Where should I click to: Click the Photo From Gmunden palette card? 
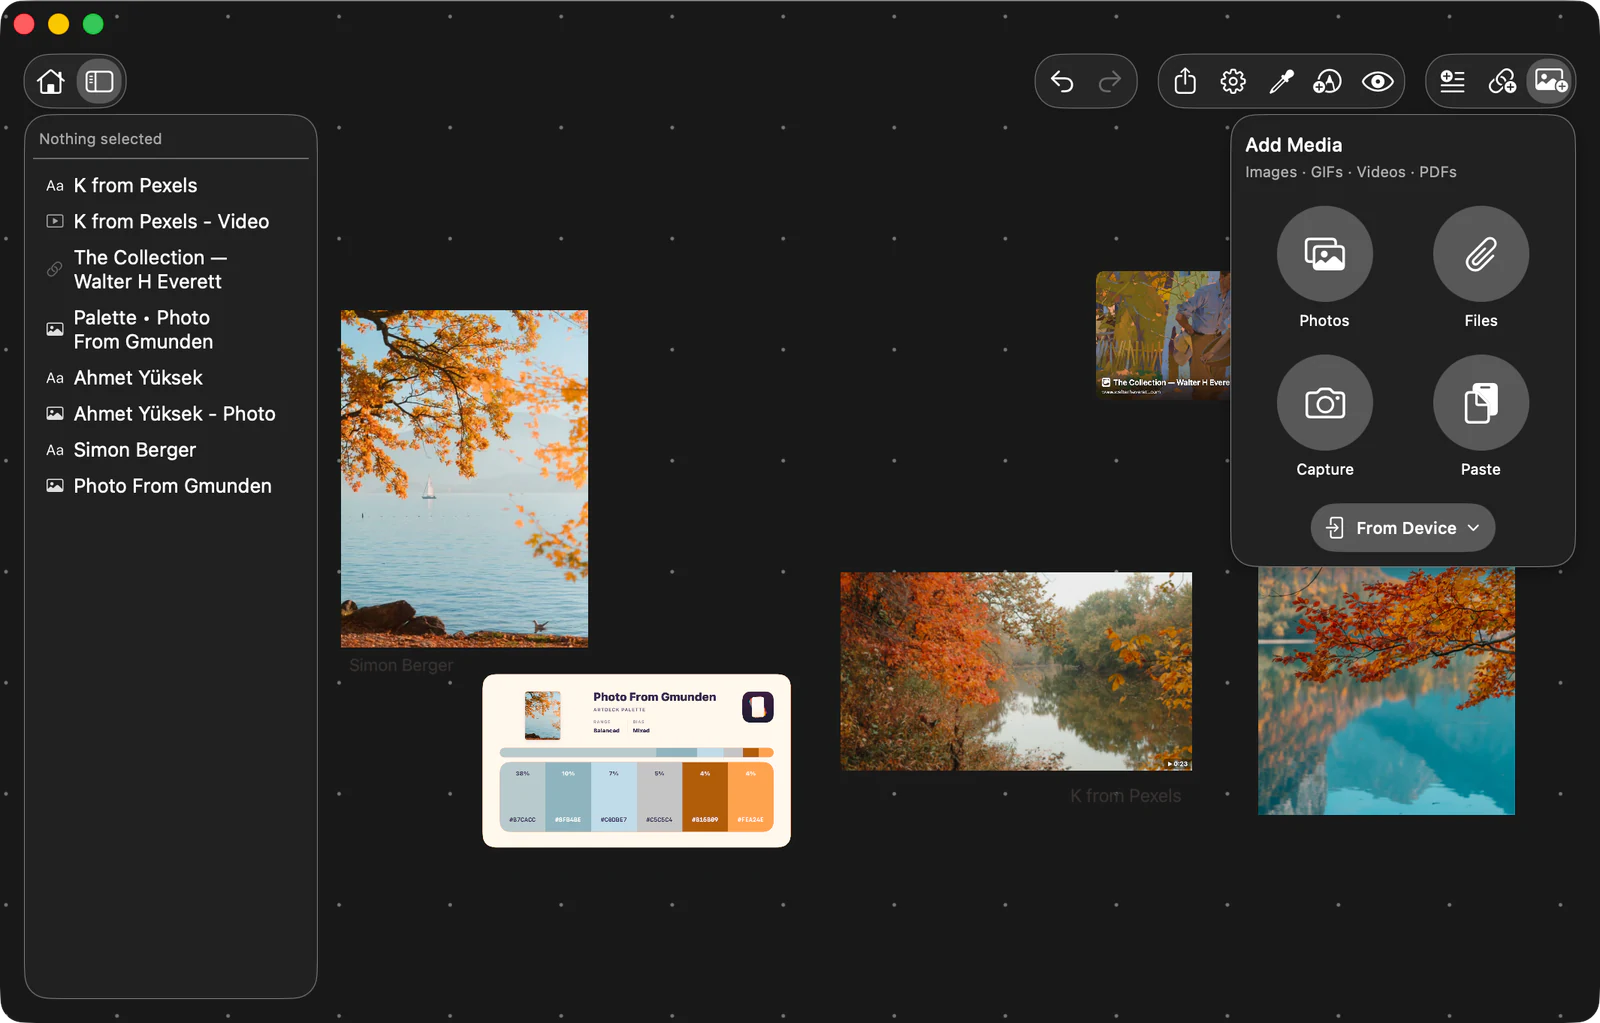click(636, 760)
